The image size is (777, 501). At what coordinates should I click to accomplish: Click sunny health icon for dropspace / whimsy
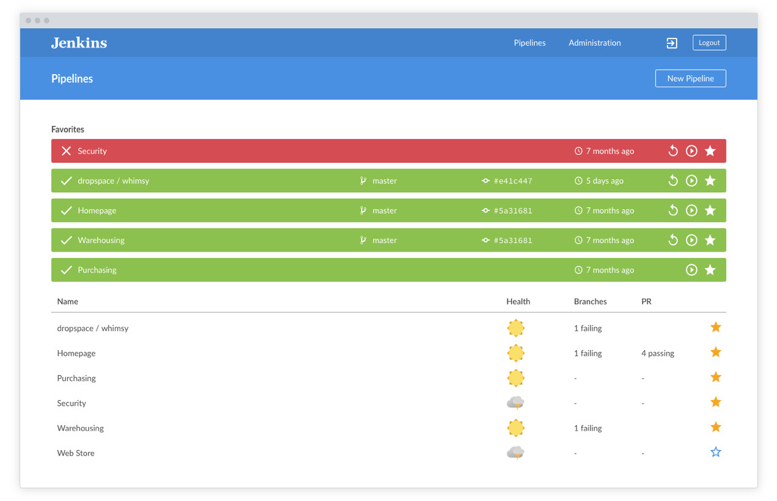[x=515, y=328]
